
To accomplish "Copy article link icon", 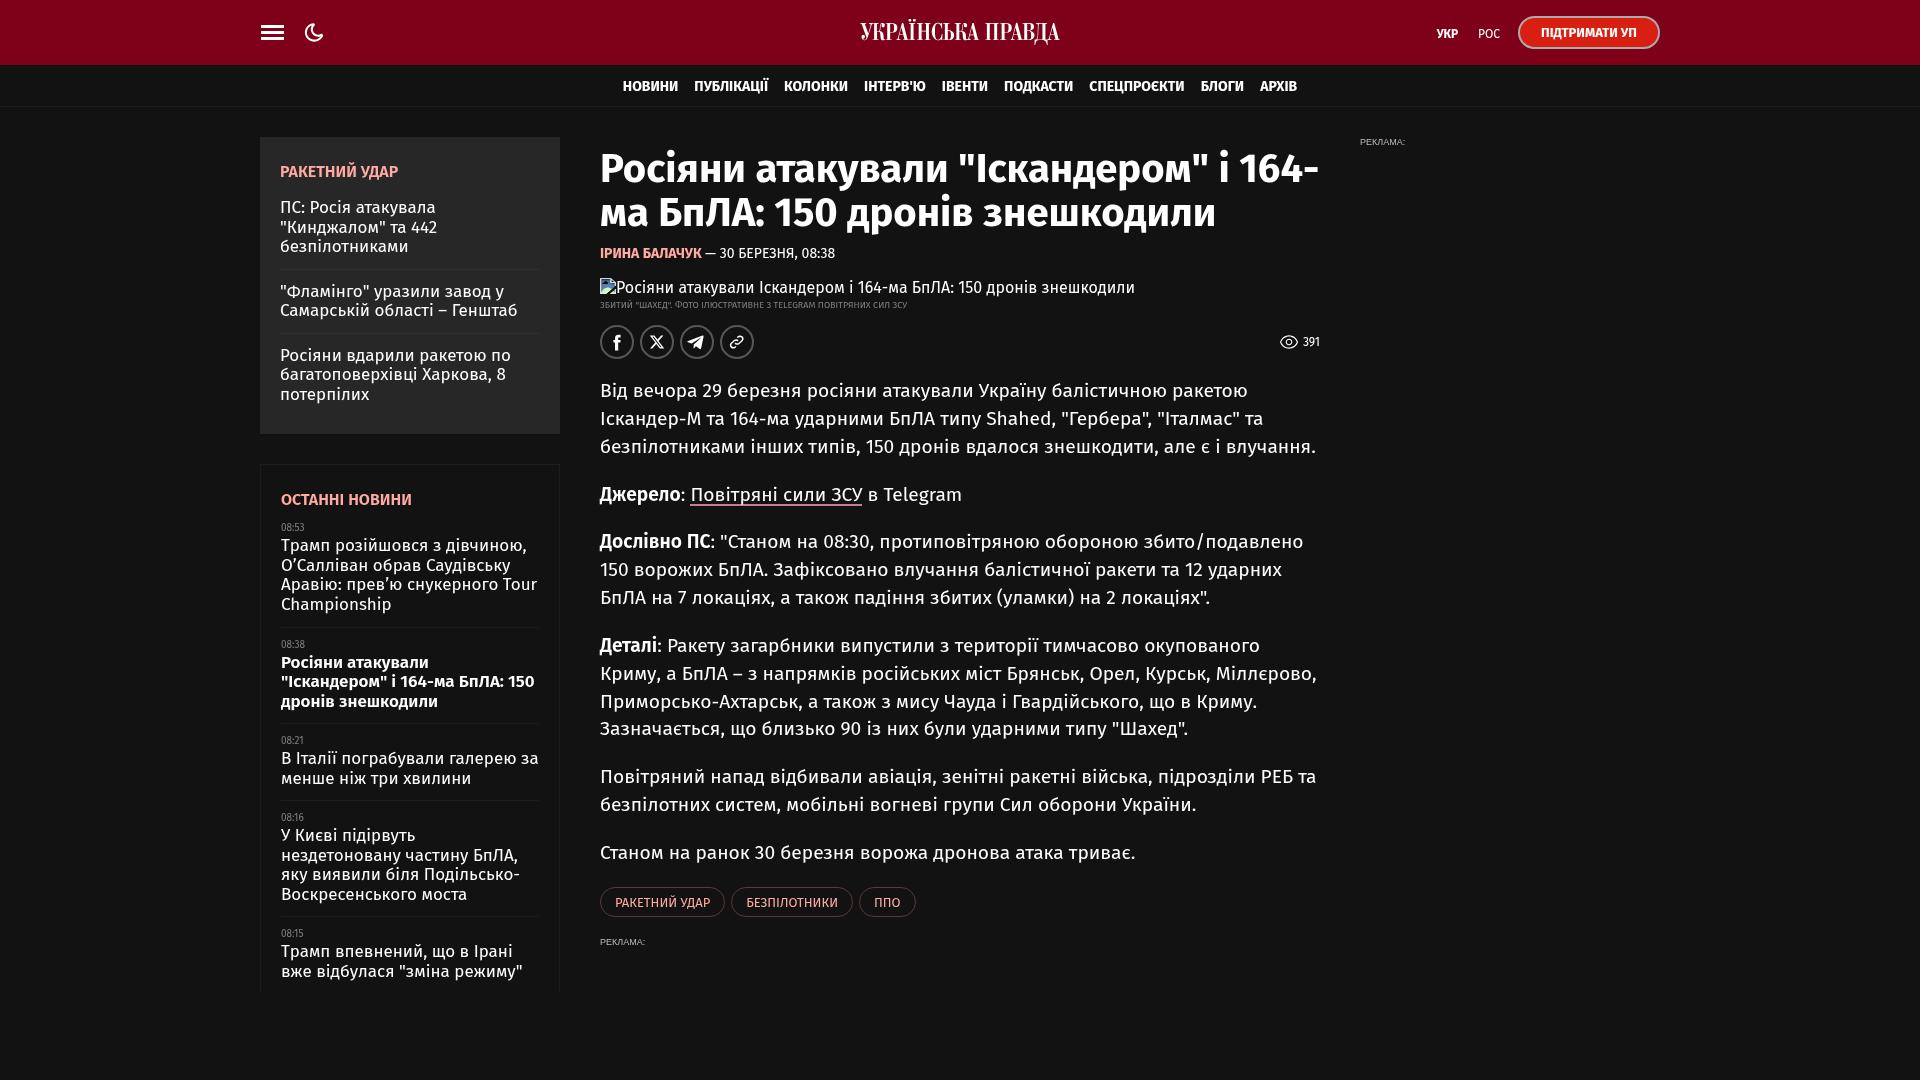I will (737, 342).
